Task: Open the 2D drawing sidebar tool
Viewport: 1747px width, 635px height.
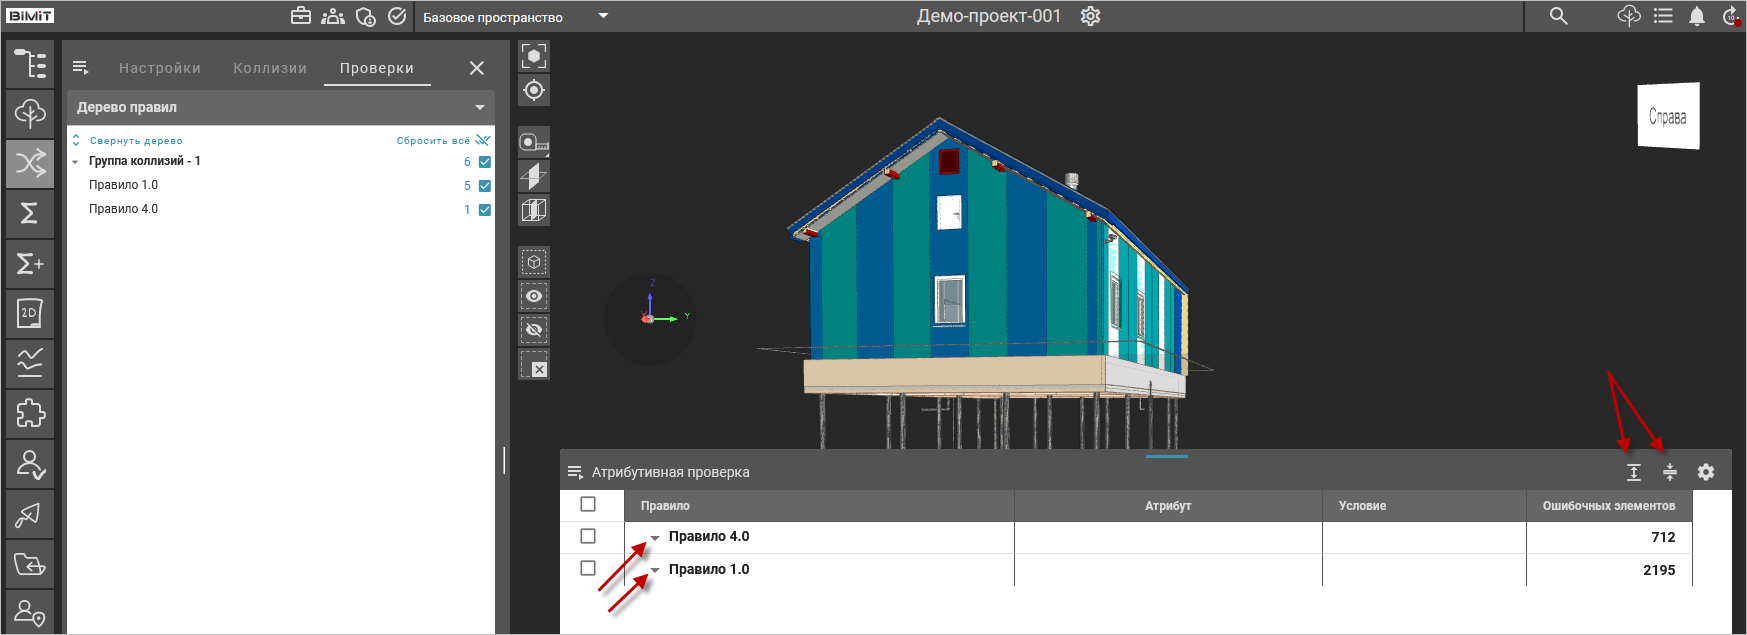Action: pos(30,313)
